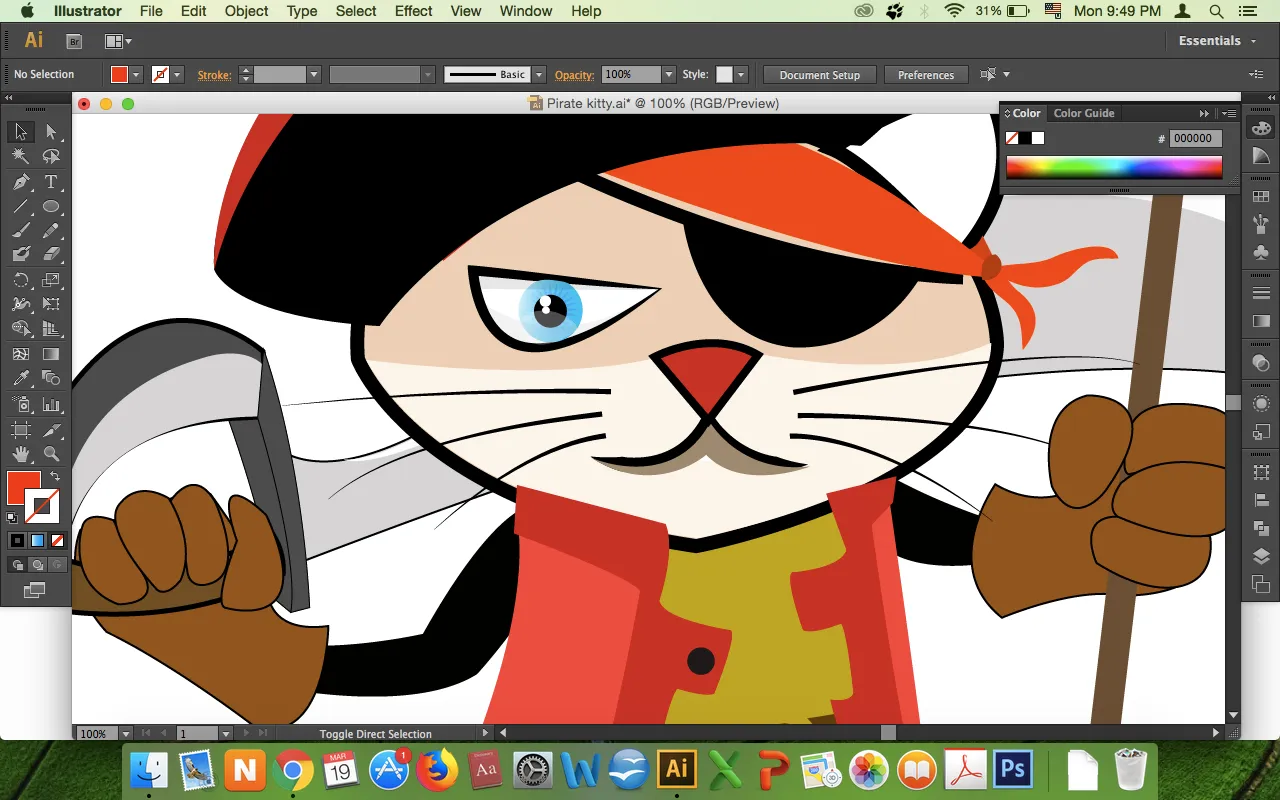Open the Window menu
The image size is (1280, 800).
click(526, 11)
